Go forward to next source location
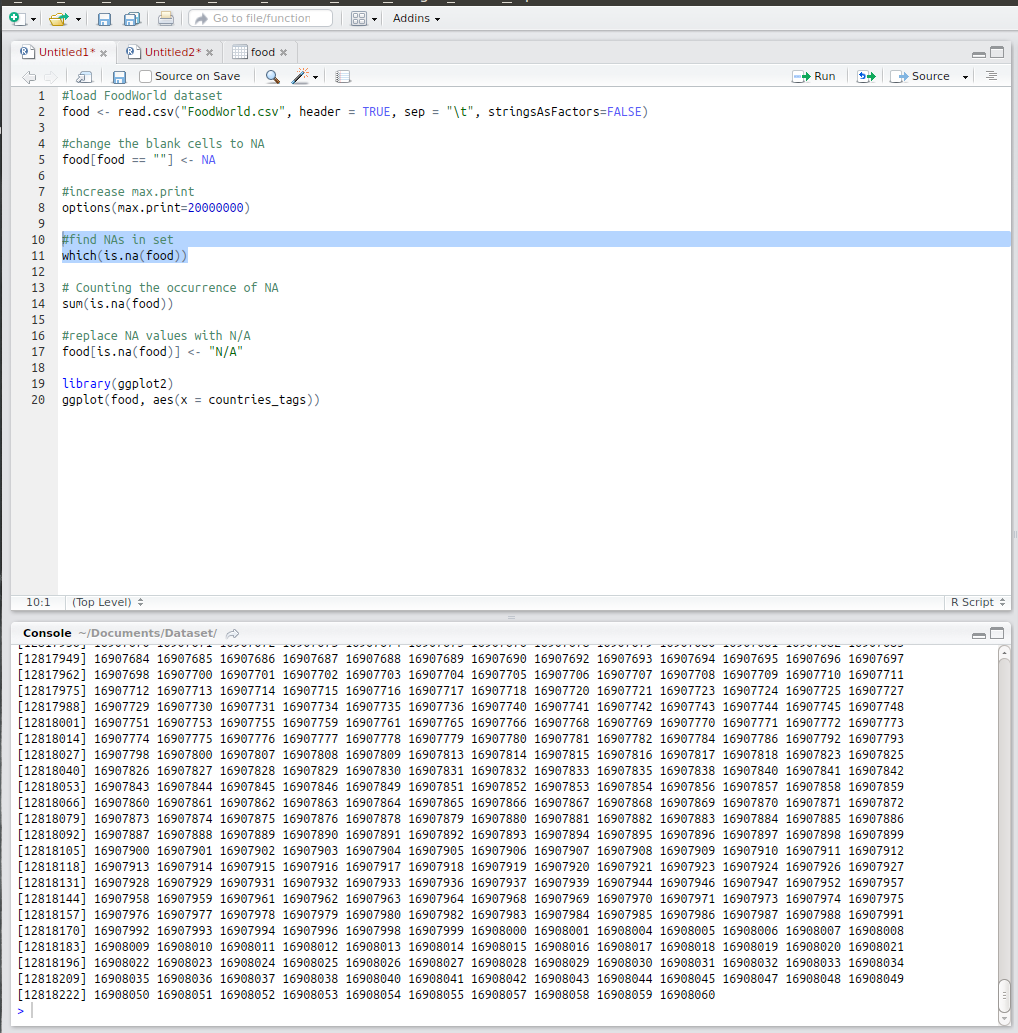The image size is (1018, 1033). 51,77
